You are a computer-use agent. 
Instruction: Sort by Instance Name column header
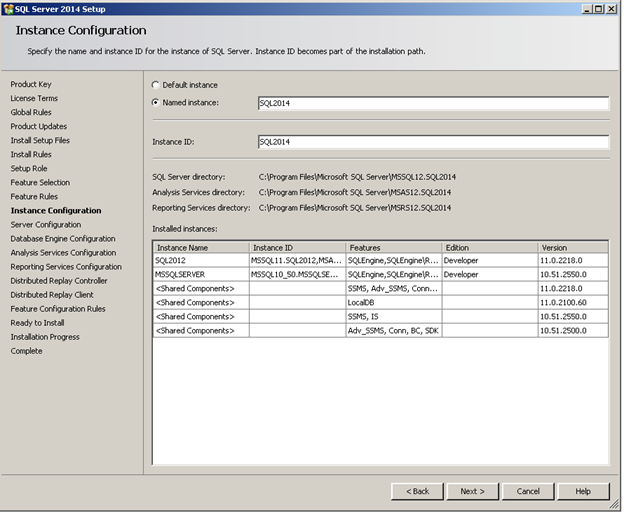201,248
